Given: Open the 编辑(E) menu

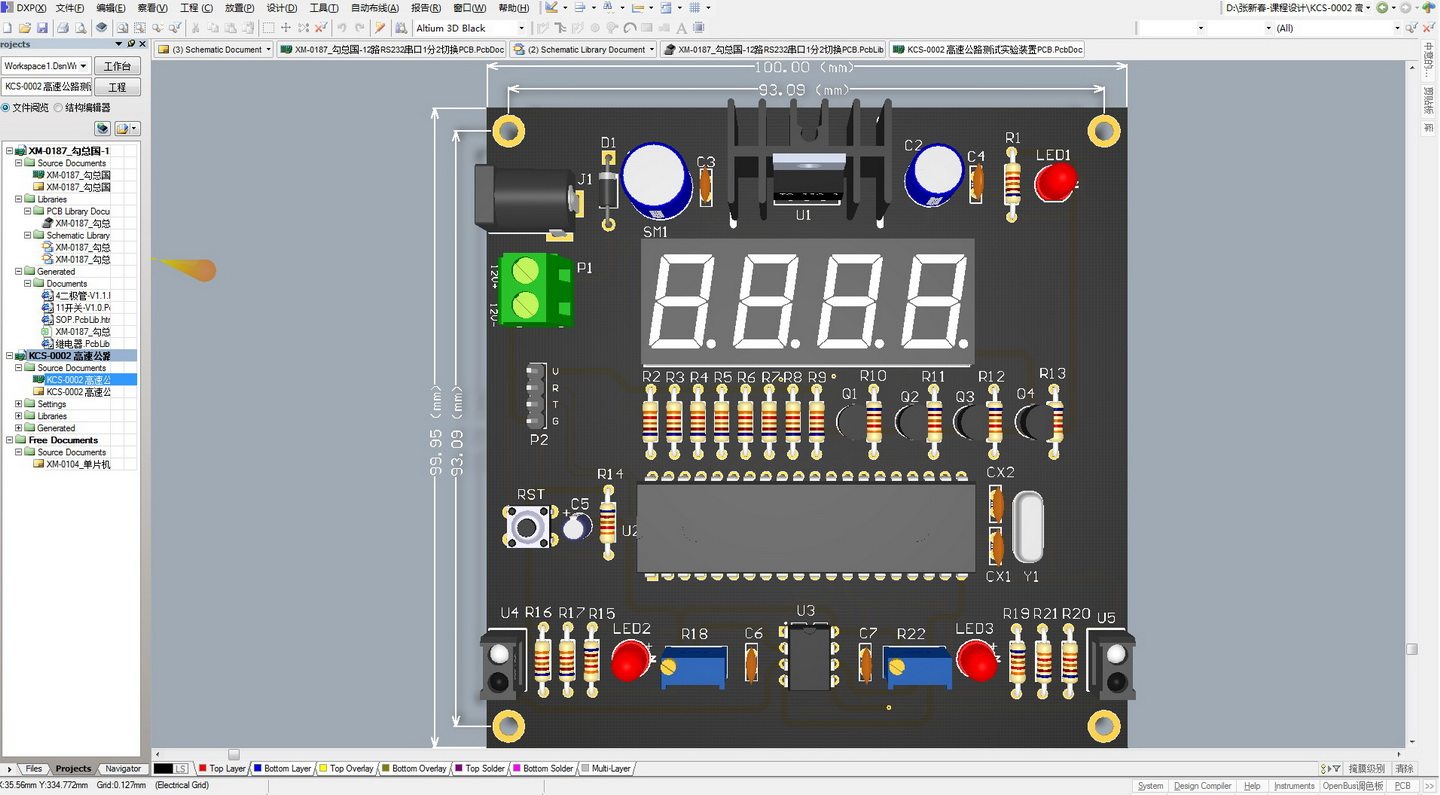Looking at the screenshot, I should 111,8.
